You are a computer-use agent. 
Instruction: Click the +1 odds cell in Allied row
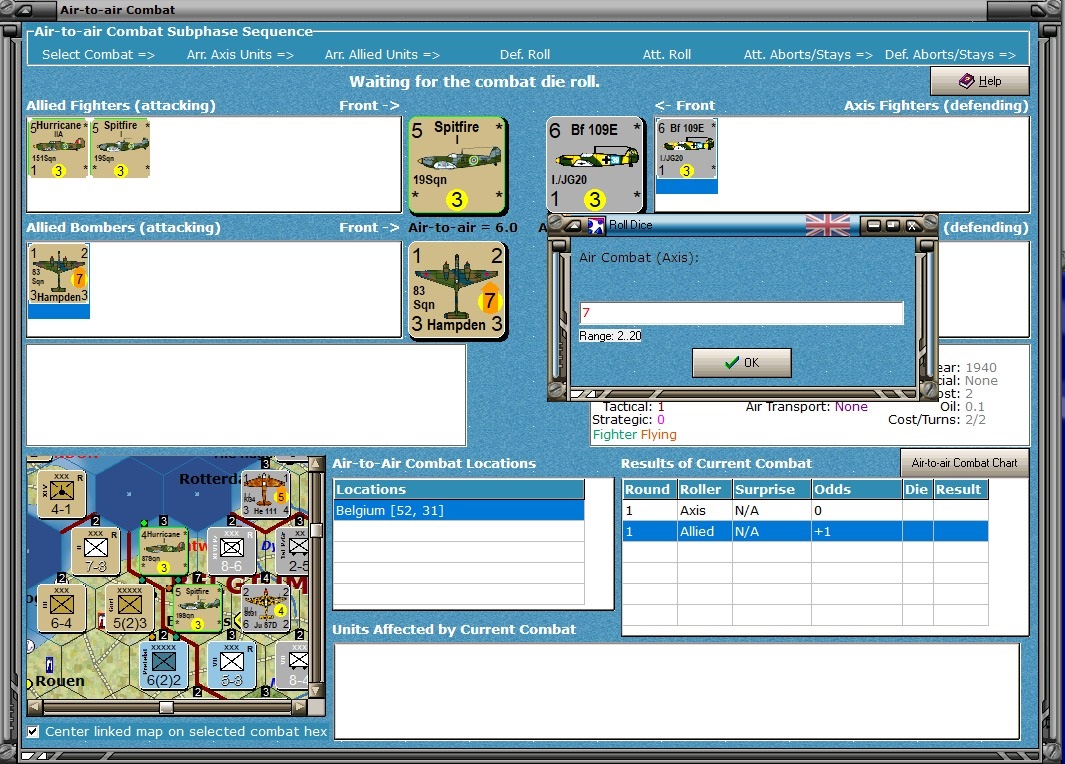[856, 531]
